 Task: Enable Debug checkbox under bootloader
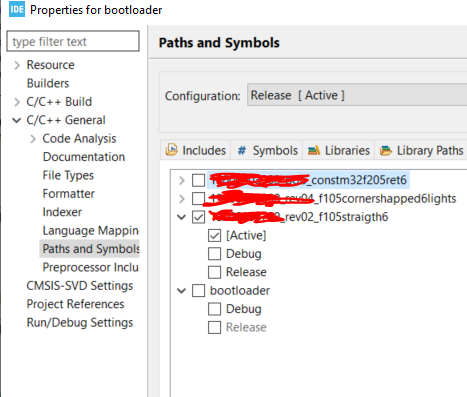tap(214, 309)
